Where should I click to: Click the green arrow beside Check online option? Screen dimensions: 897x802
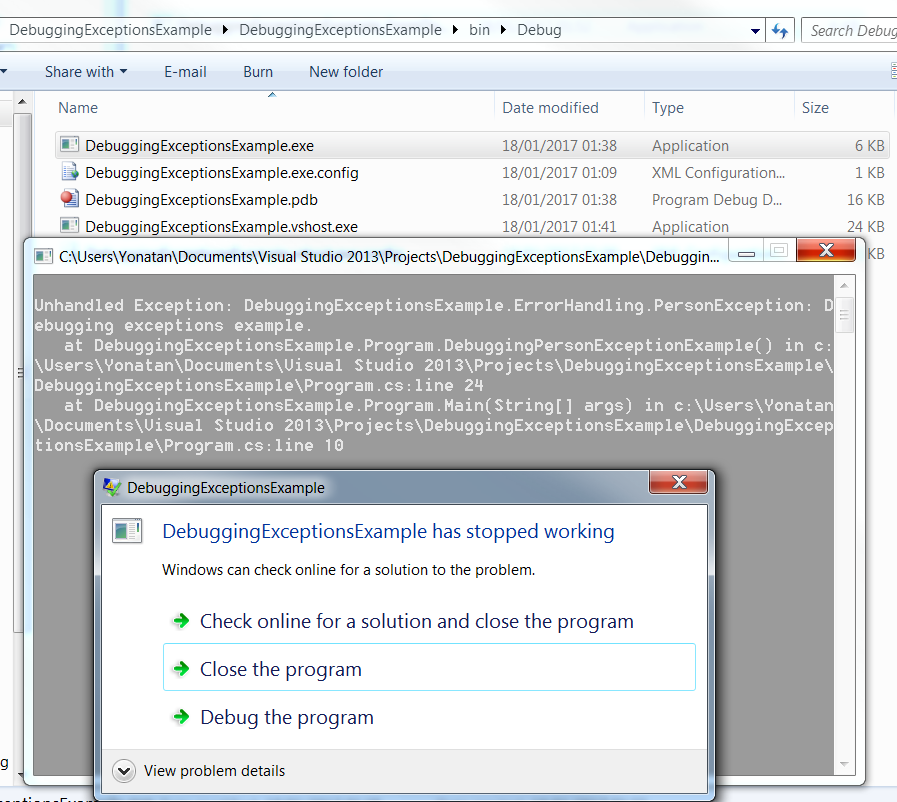181,620
